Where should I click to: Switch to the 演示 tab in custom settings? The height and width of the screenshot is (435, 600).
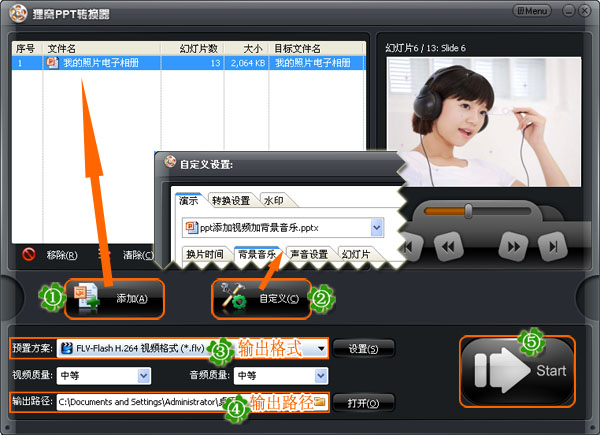(189, 200)
